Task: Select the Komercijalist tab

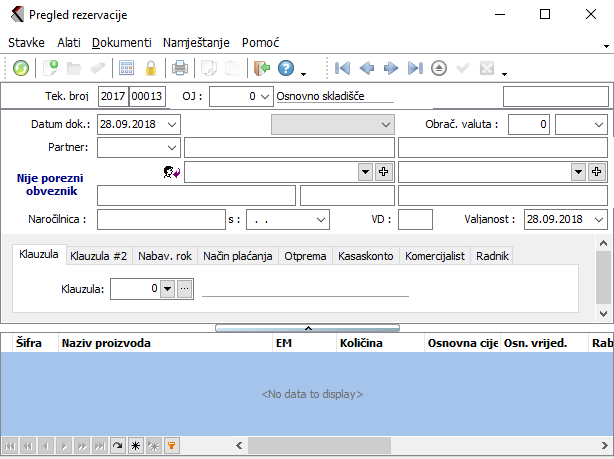Action: [x=435, y=256]
